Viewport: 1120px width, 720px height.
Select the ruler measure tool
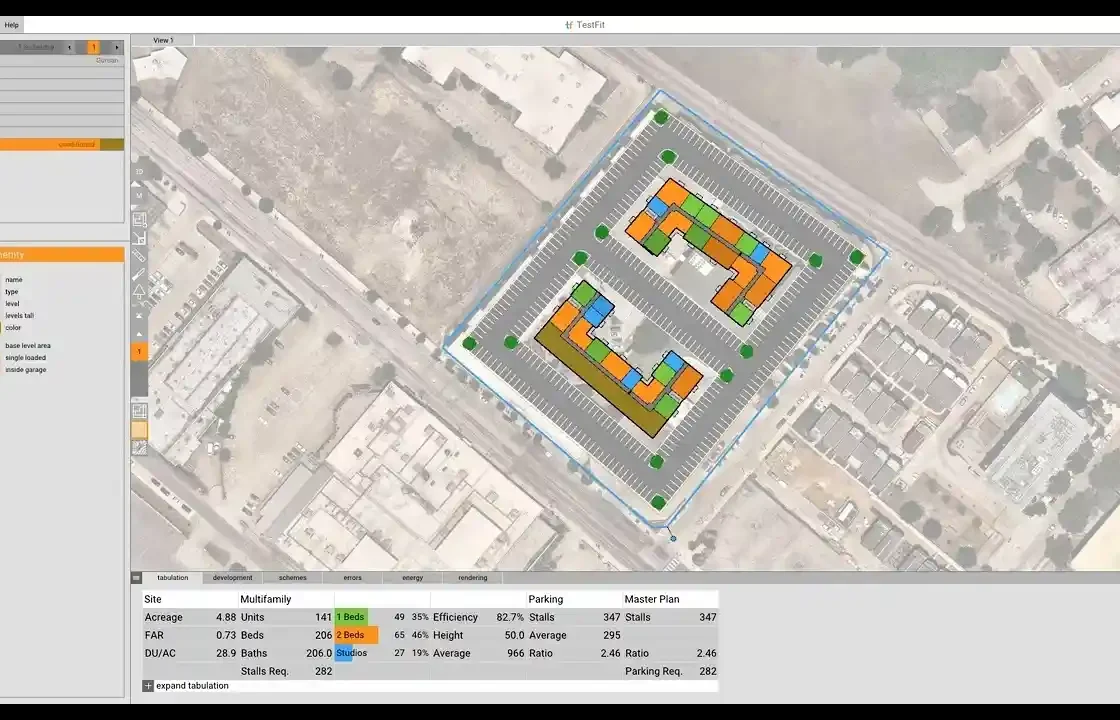tap(139, 255)
